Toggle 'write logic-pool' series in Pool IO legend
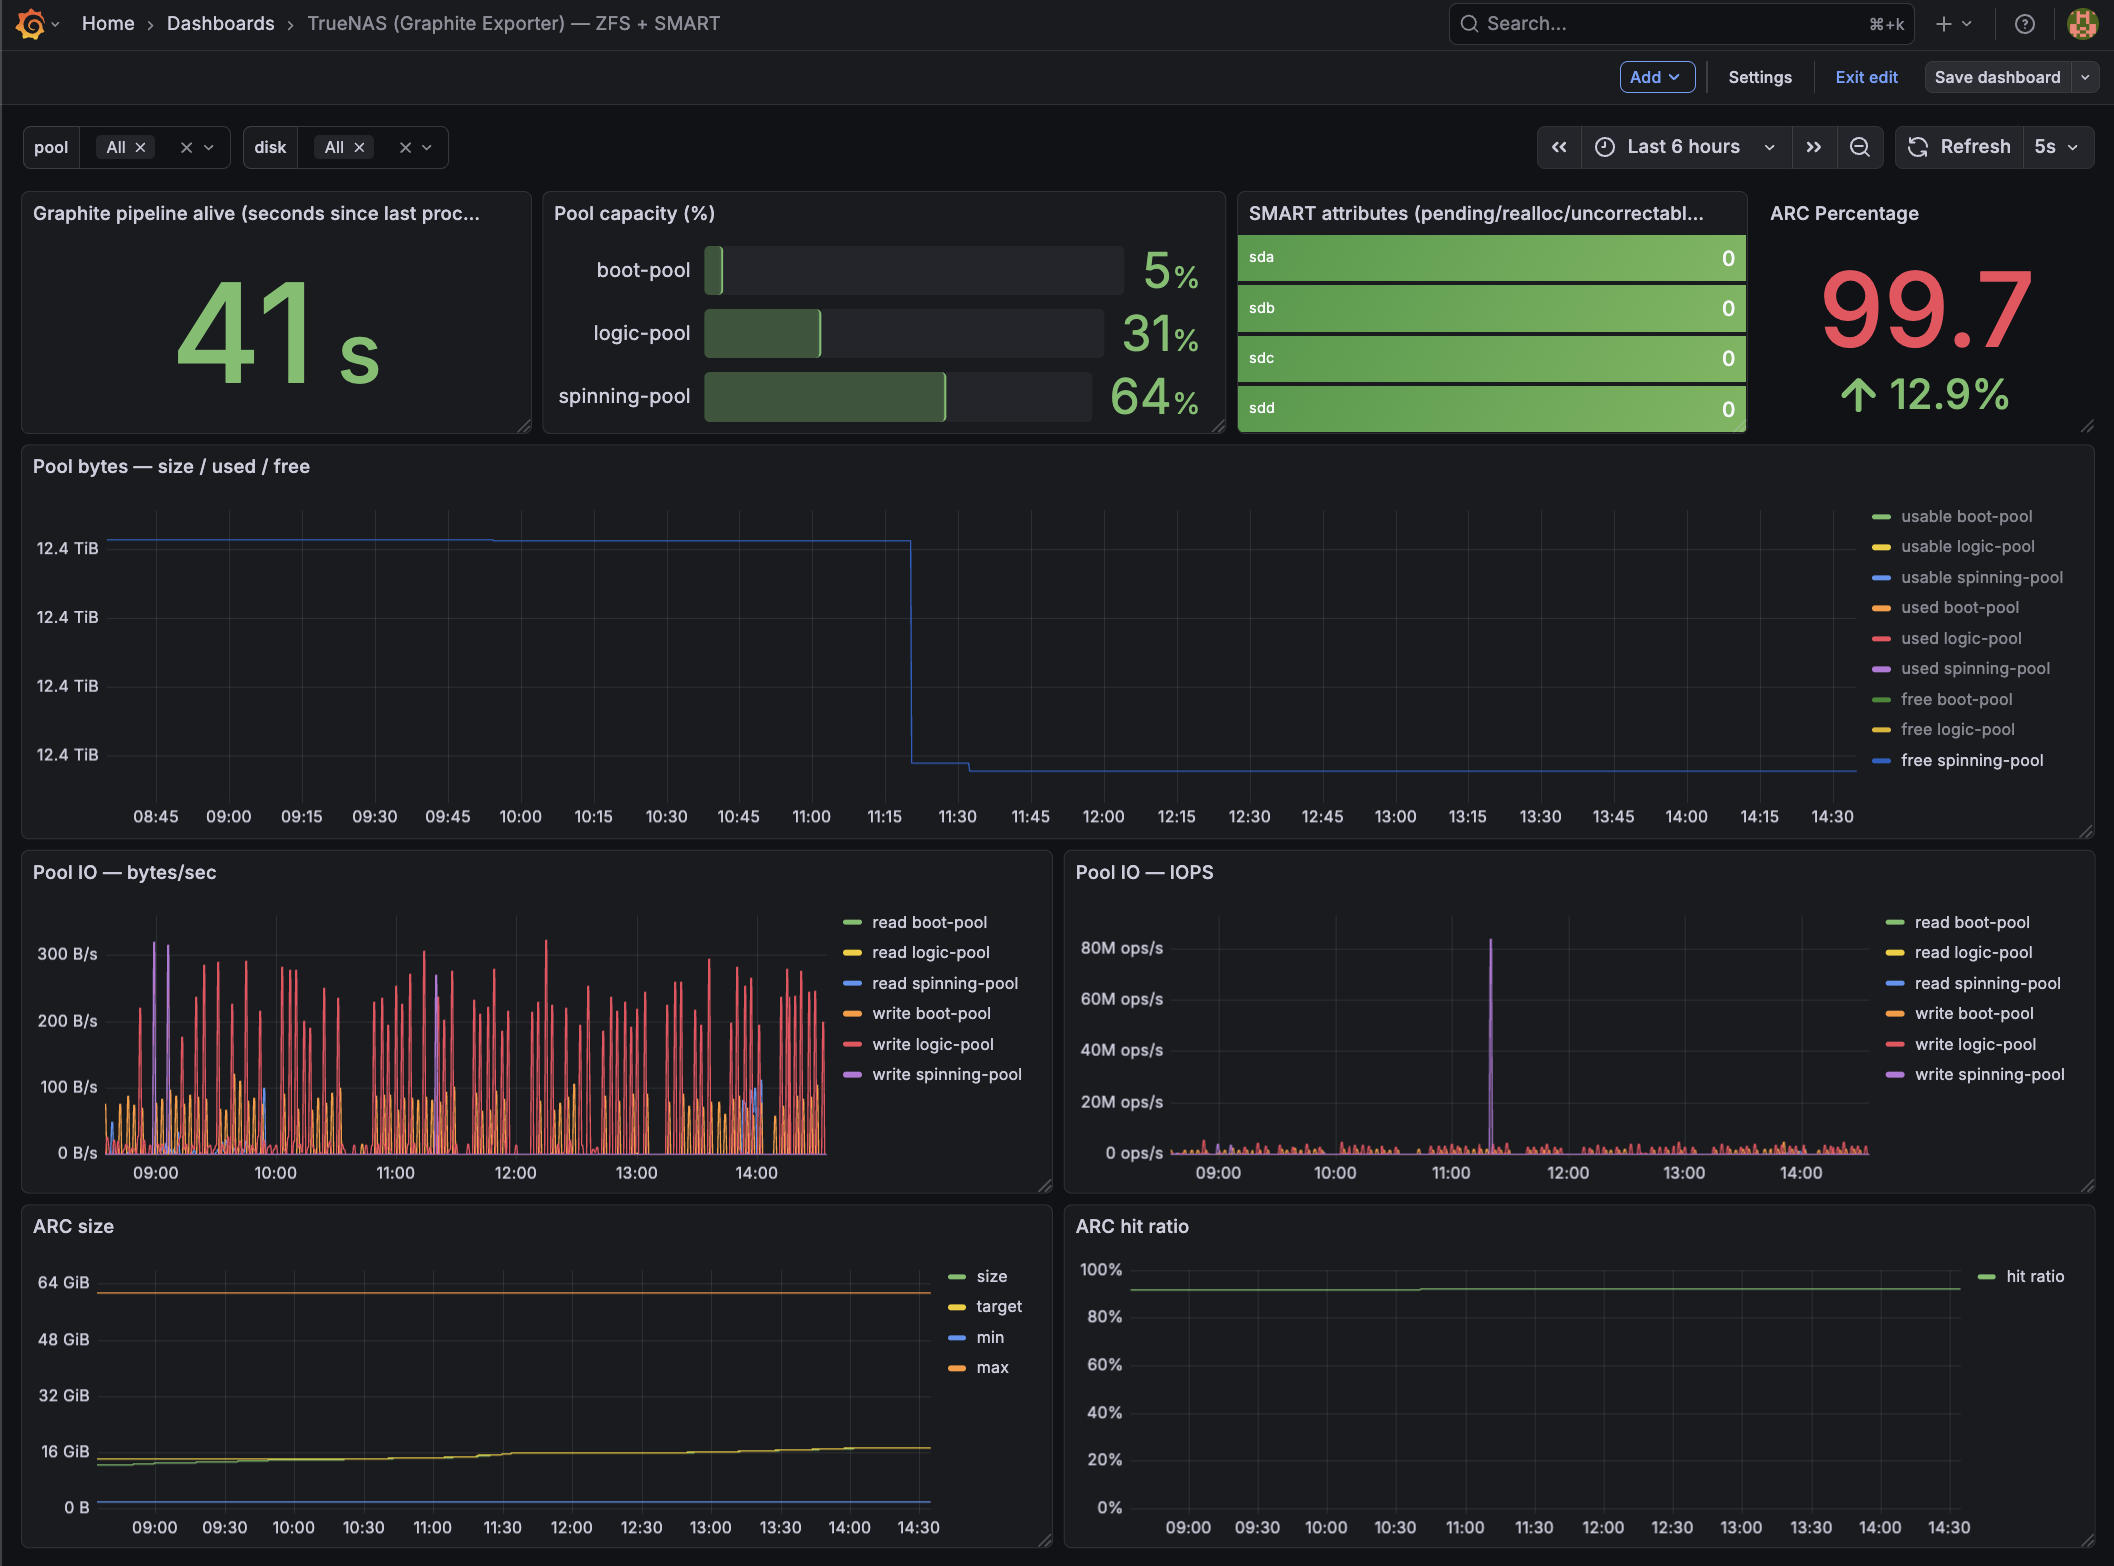This screenshot has width=2114, height=1566. [932, 1044]
